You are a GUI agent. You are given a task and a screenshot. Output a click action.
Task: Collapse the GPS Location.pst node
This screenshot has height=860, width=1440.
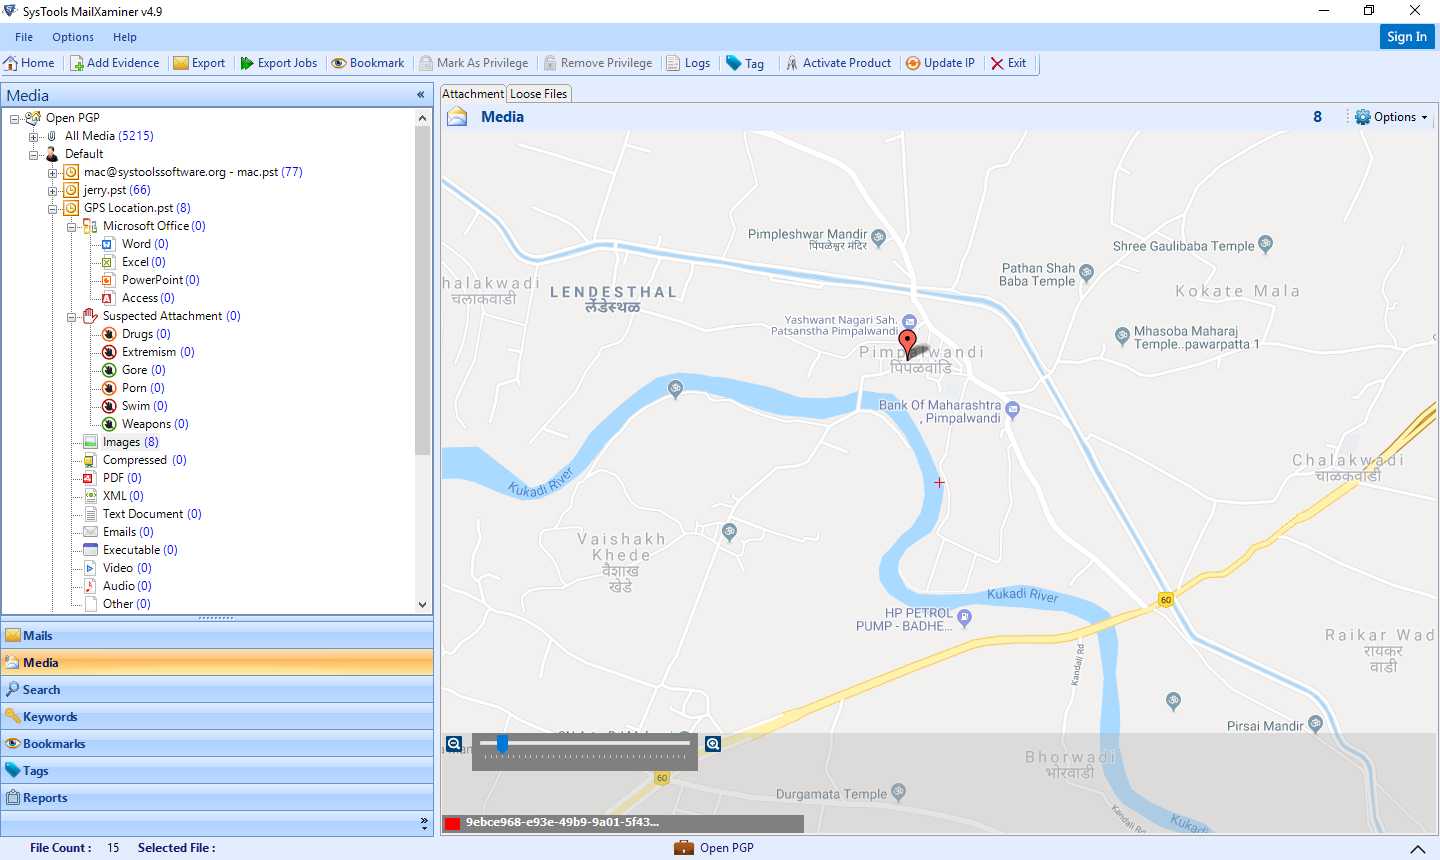[53, 208]
